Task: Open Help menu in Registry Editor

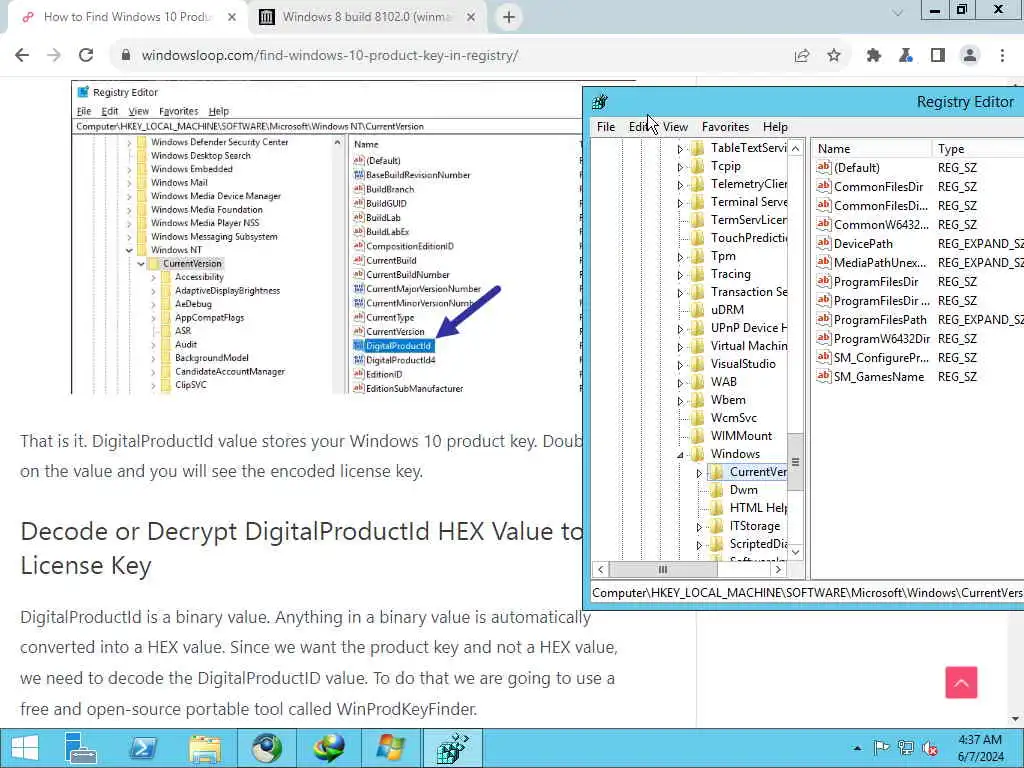Action: coord(775,127)
